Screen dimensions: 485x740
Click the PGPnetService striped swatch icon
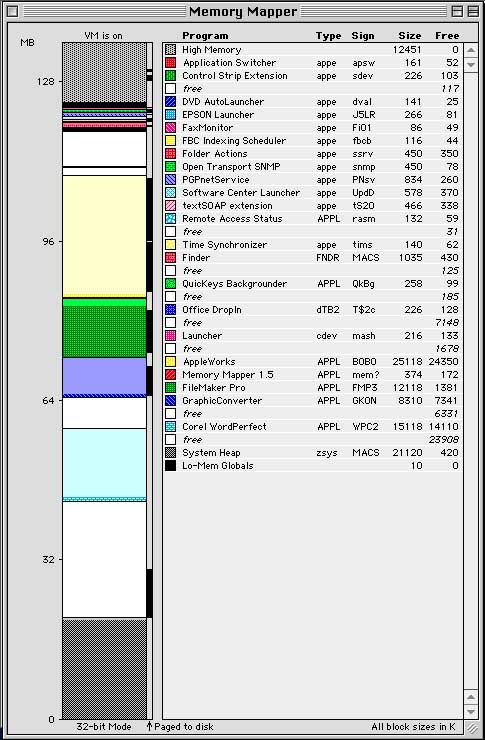[170, 179]
